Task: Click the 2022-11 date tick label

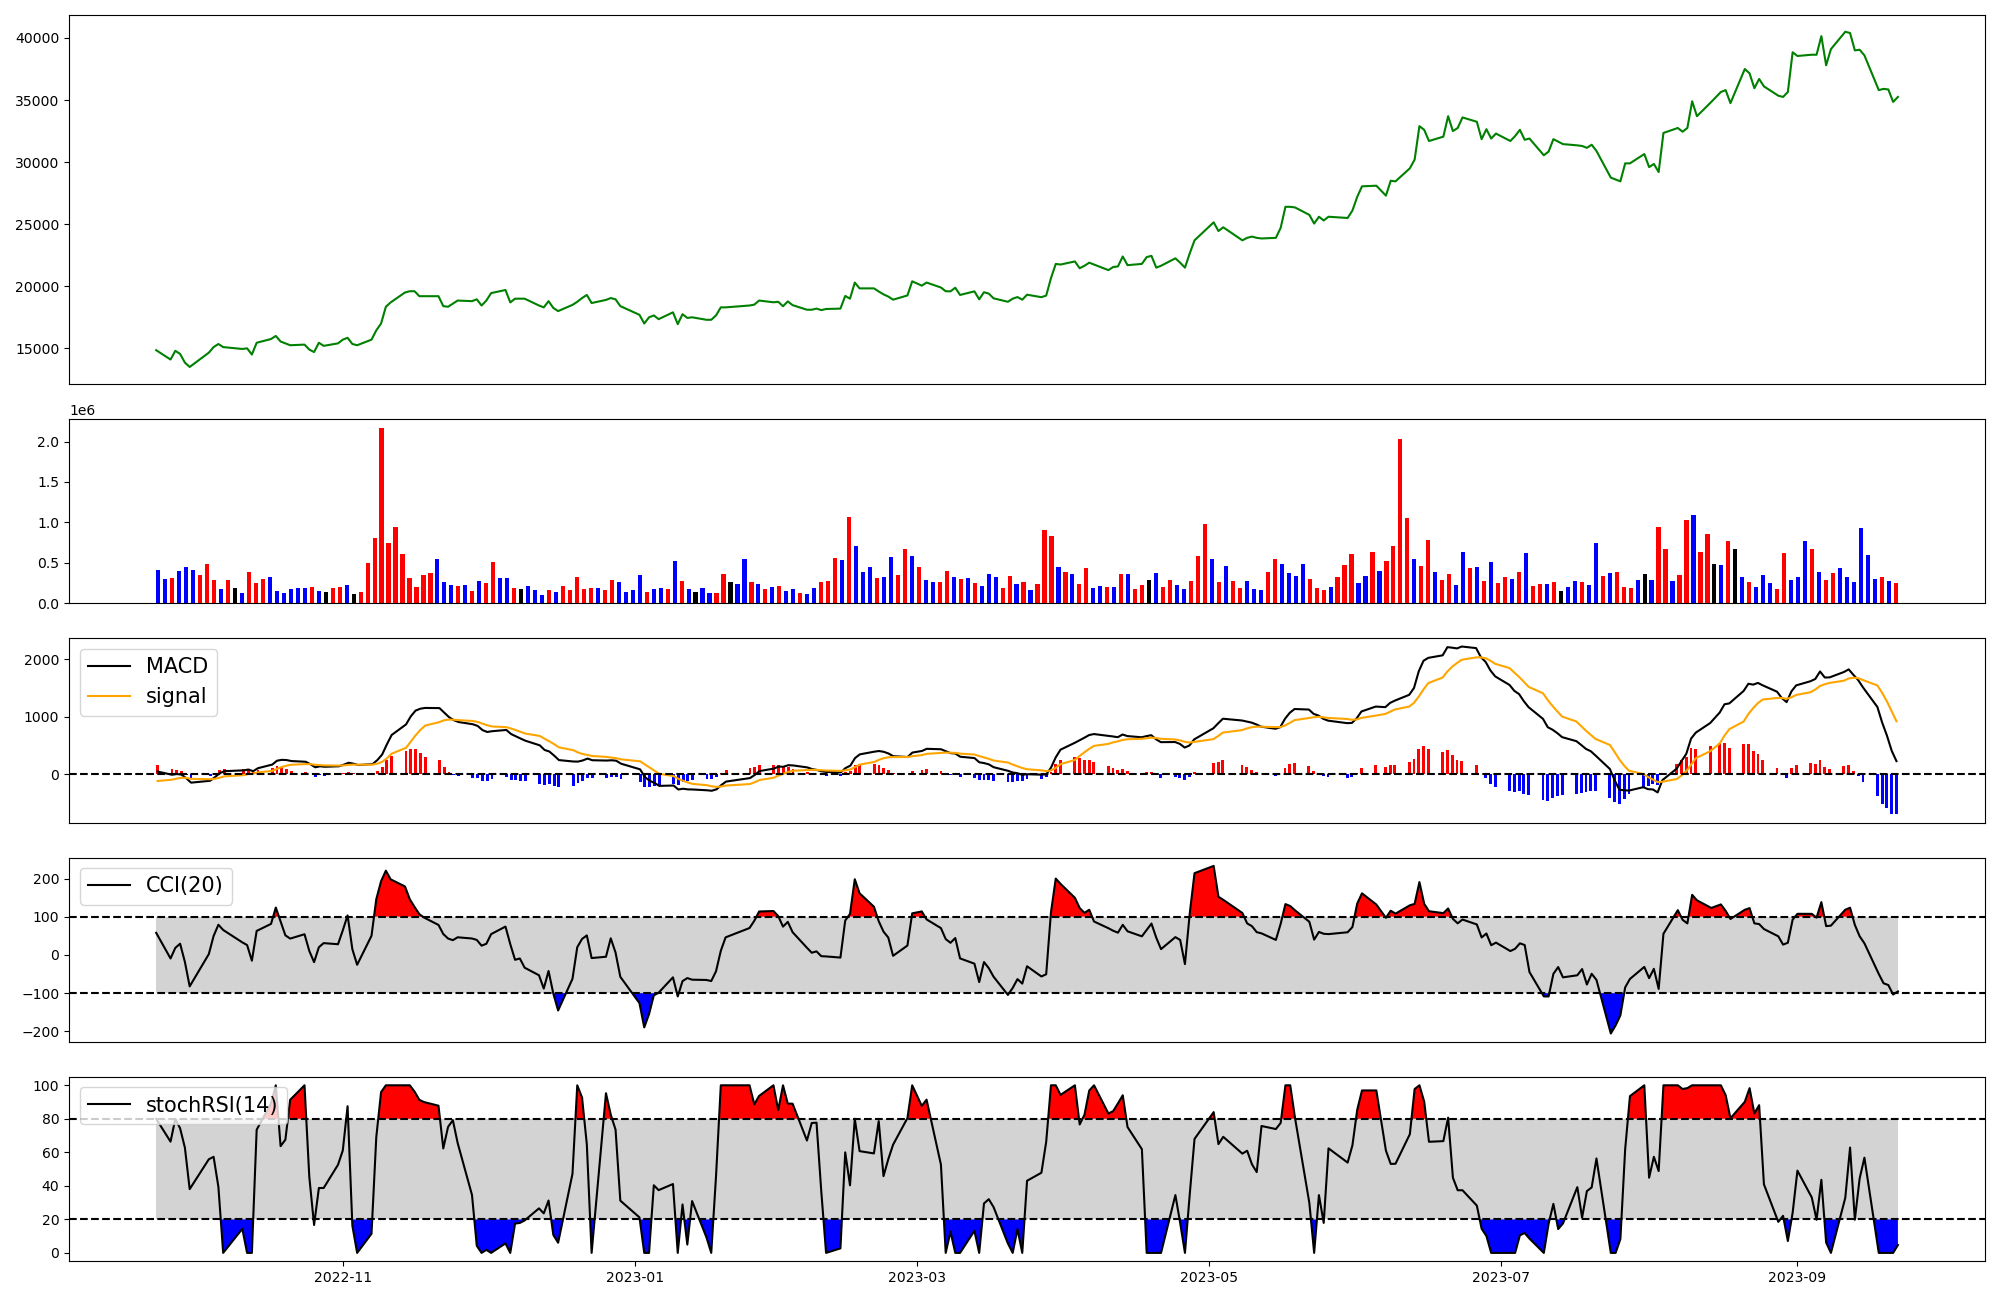Action: click(343, 1277)
